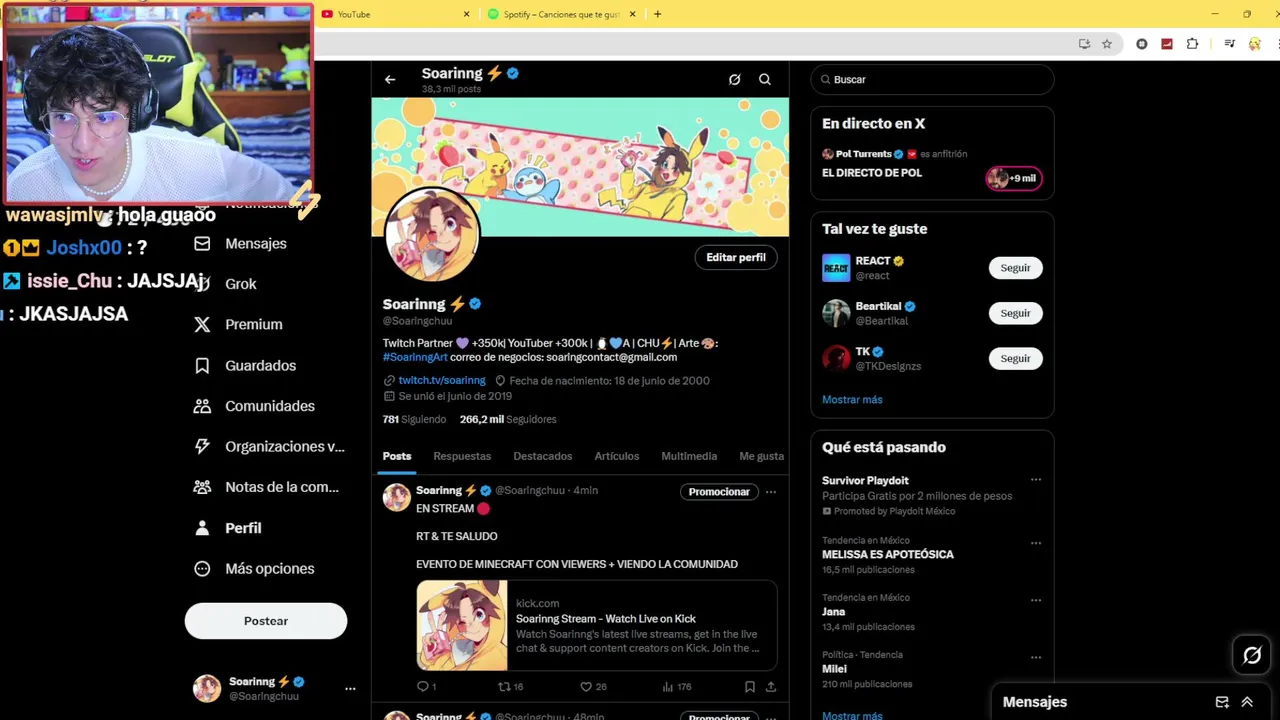The image size is (1280, 720).
Task: Open Milei trend options menu
Action: tap(1036, 658)
